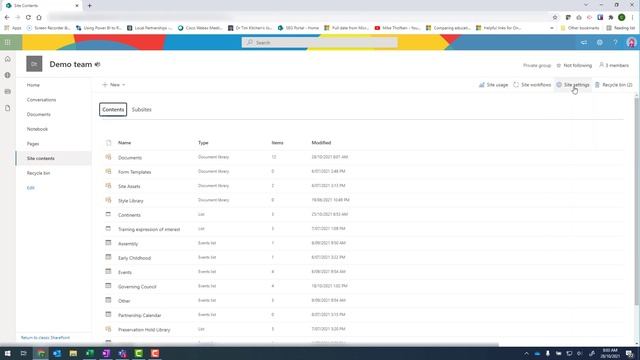Open the Style Library
The width and height of the screenshot is (640, 360).
[x=131, y=200]
